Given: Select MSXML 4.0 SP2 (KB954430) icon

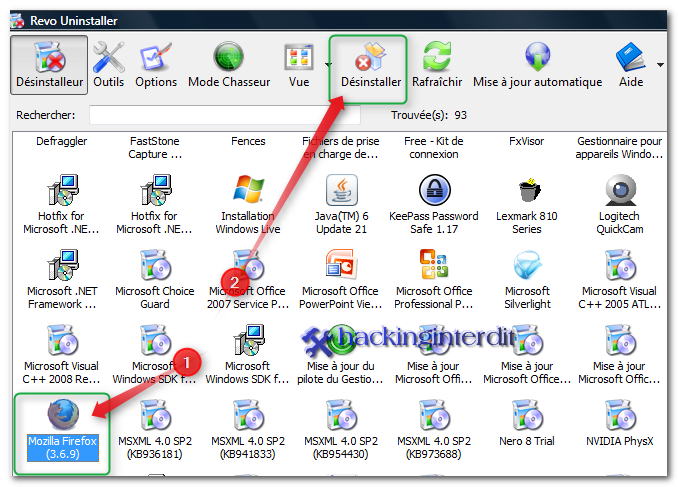Looking at the screenshot, I should 342,415.
